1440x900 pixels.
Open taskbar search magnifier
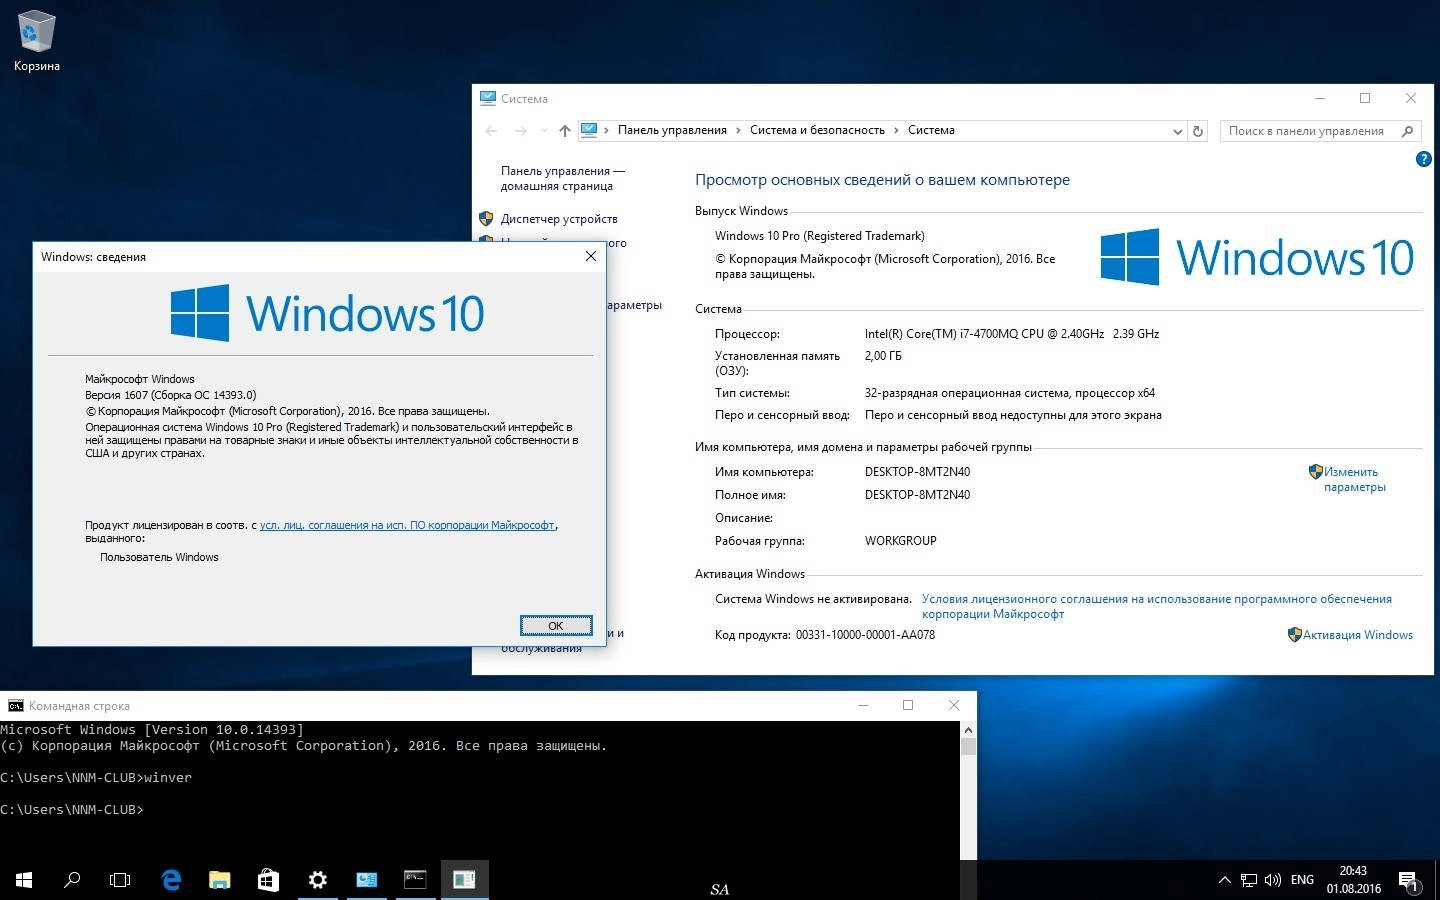[72, 880]
